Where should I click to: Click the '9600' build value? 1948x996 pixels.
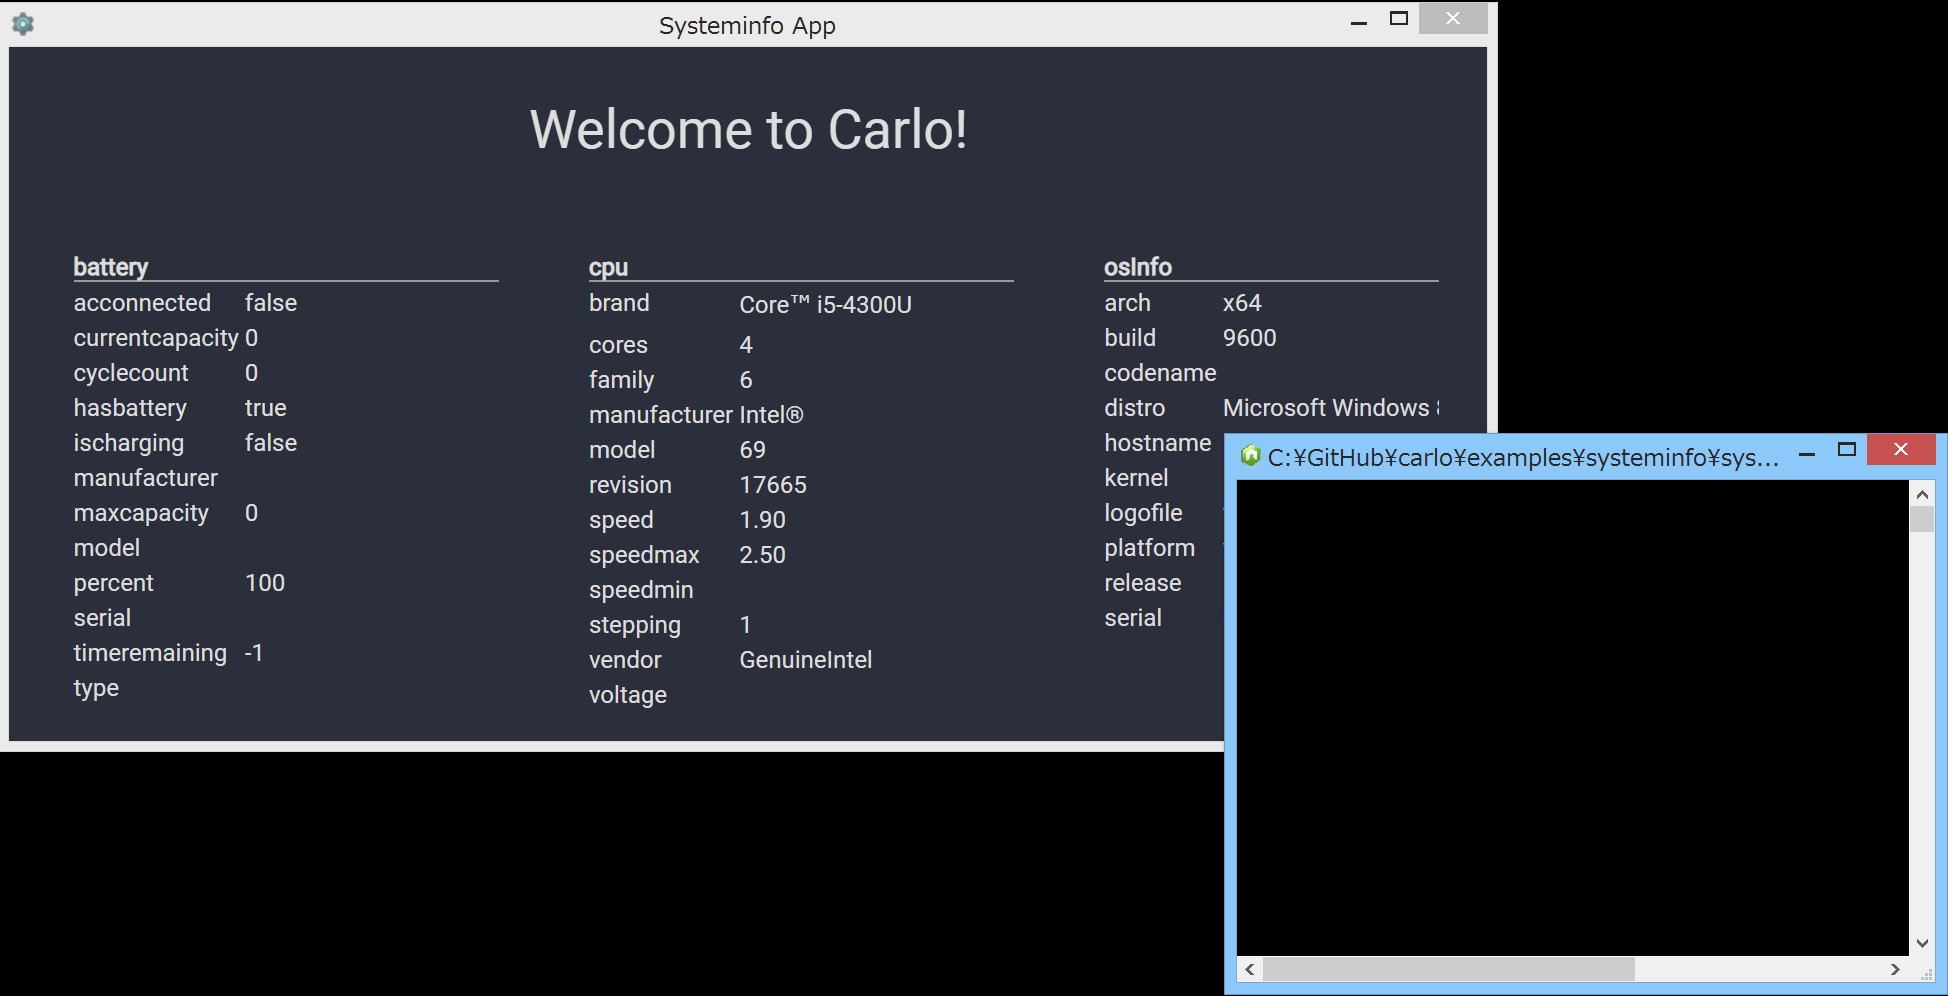[x=1249, y=338]
